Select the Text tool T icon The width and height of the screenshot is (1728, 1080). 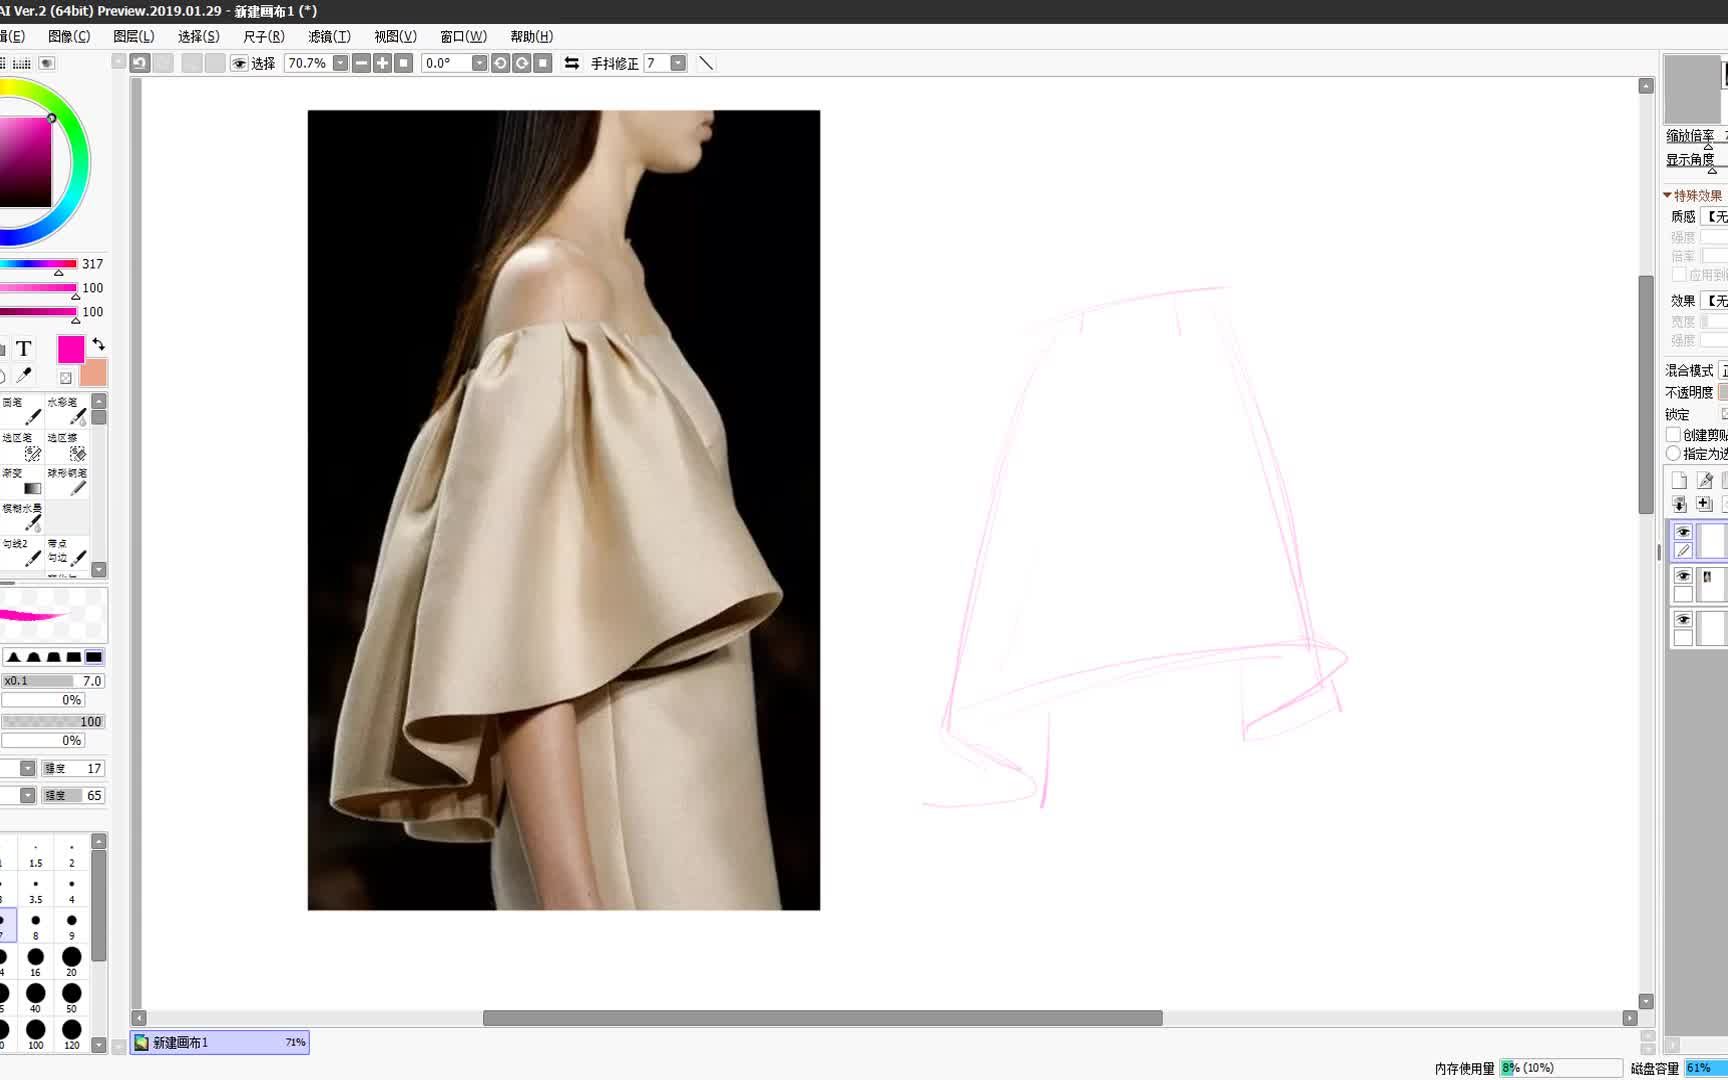pos(24,348)
